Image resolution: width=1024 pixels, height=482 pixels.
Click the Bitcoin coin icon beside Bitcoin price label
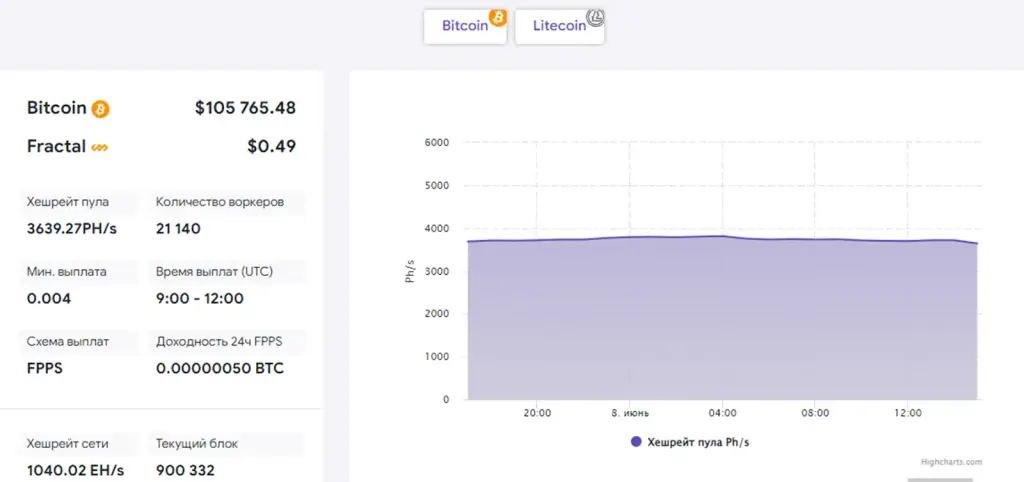[101, 109]
